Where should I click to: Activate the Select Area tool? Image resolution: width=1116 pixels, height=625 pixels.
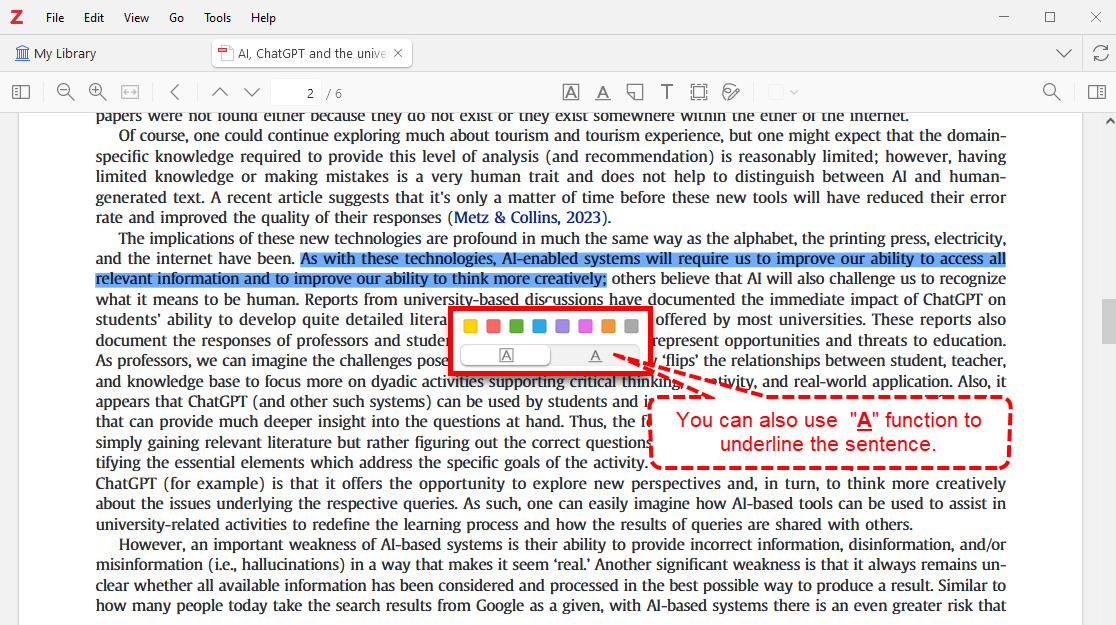698,92
